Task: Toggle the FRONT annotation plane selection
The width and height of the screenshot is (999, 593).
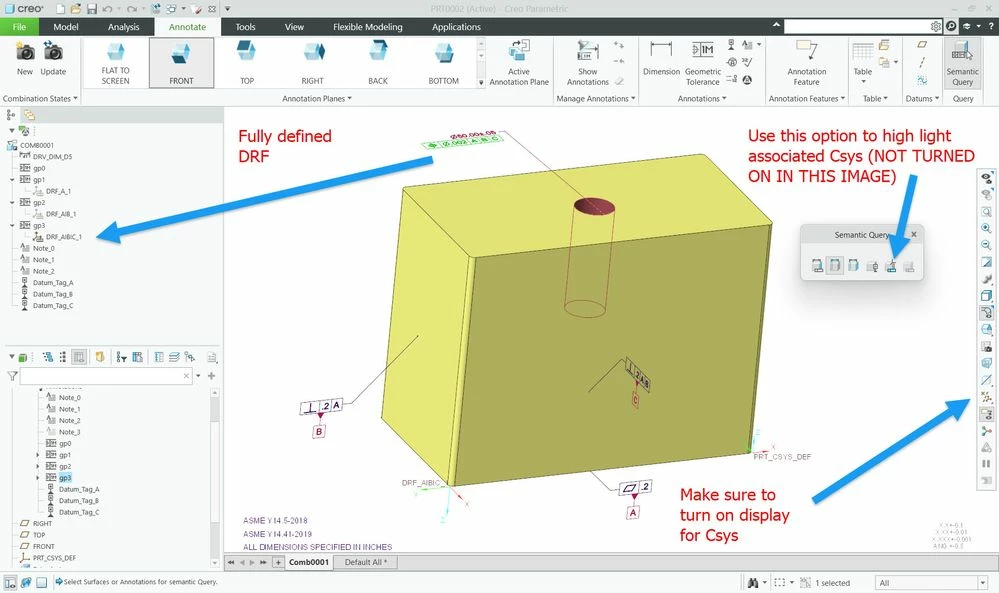Action: [x=181, y=62]
